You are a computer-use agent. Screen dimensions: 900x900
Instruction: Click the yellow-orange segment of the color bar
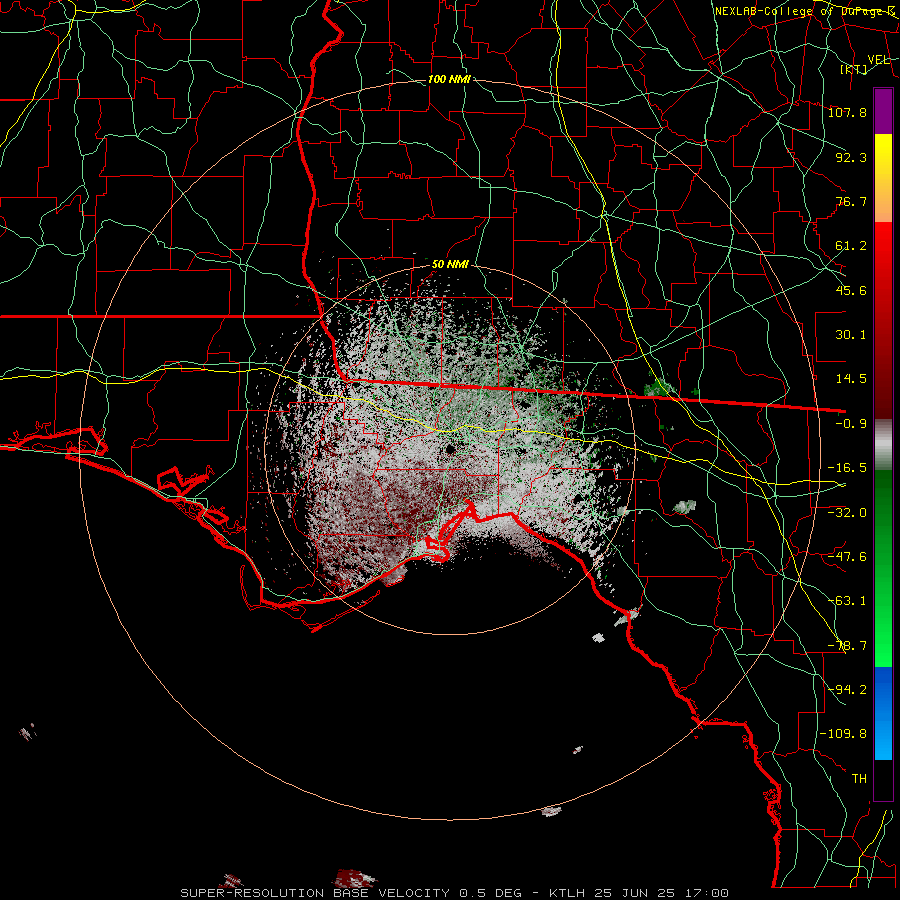point(883,178)
